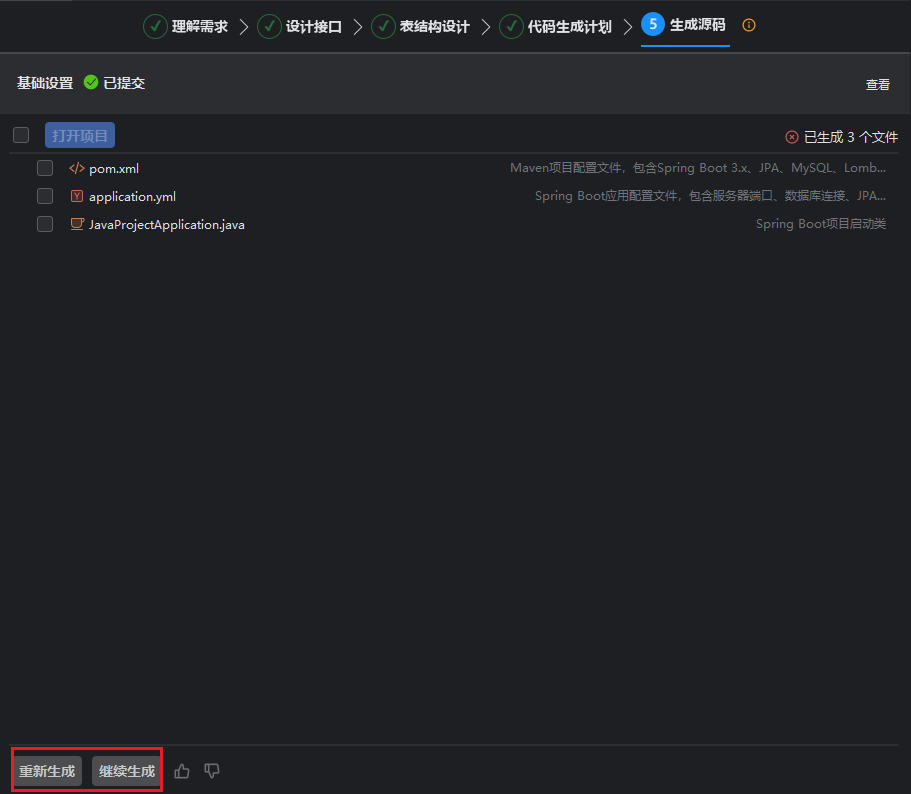Open the 表结构设计 step
Viewport: 911px width, 794px height.
coord(421,27)
